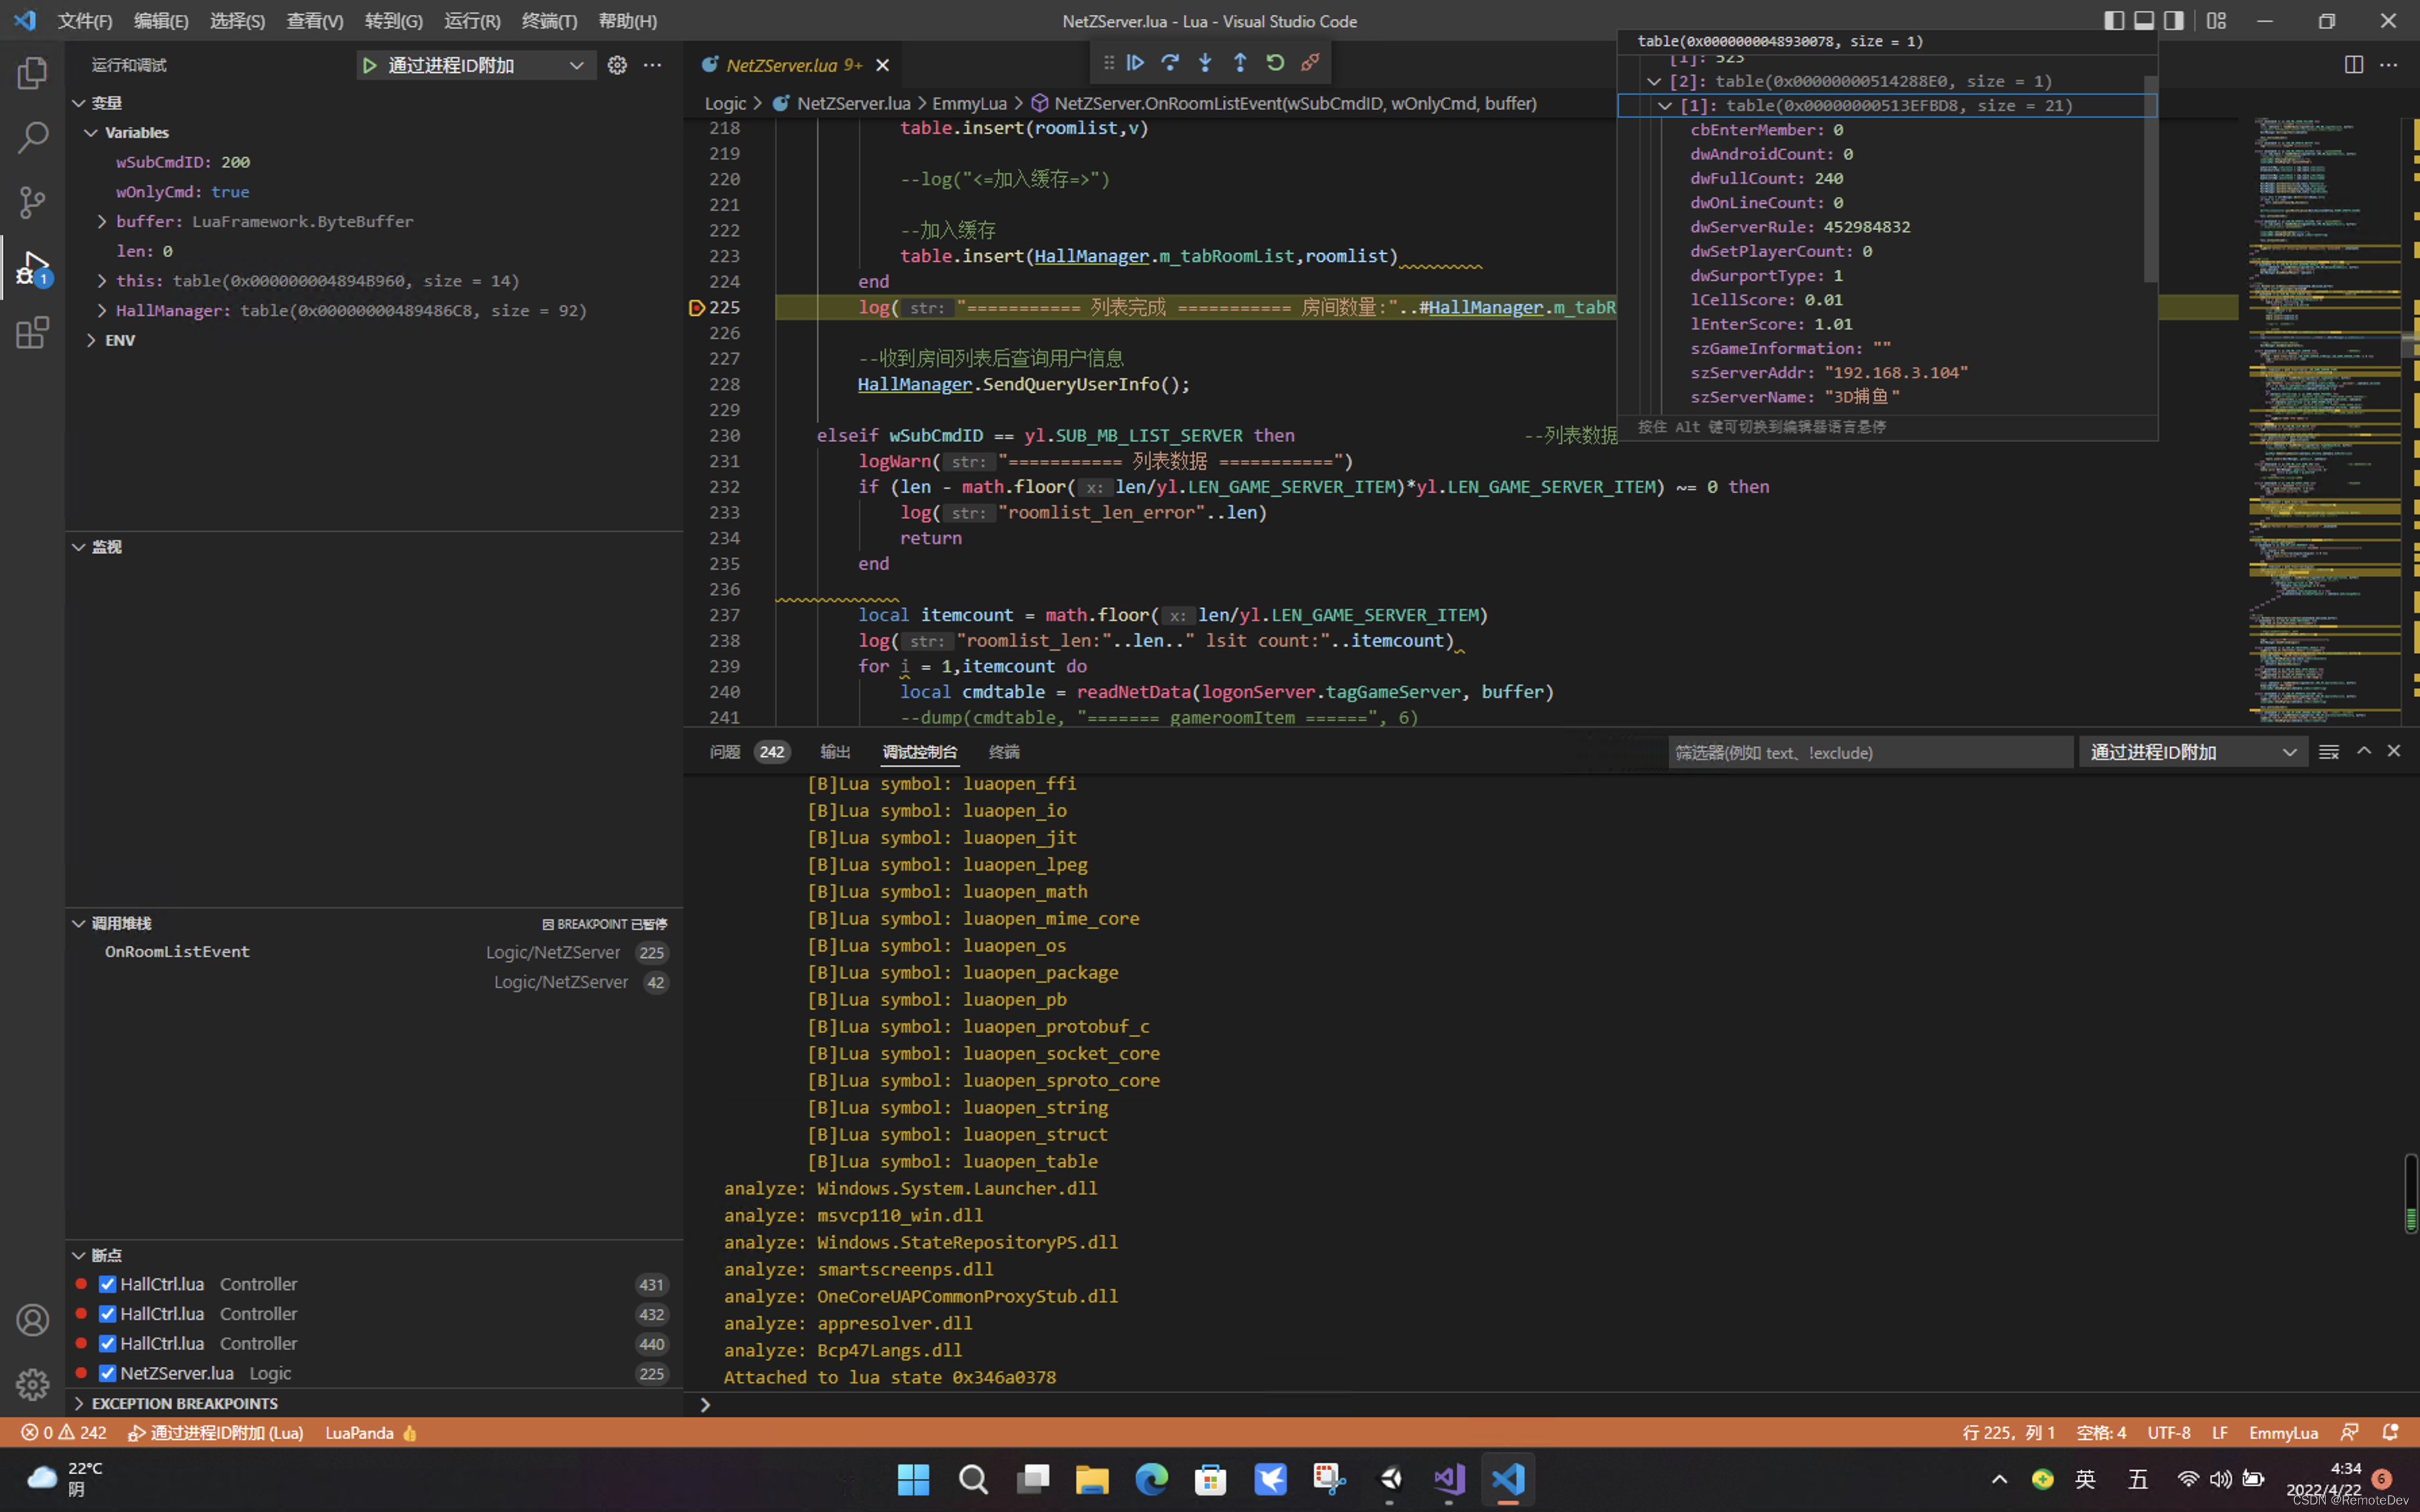The width and height of the screenshot is (2420, 1512).
Task: Toggle HallCtrl.lua breakpoint at line 440
Action: [107, 1343]
